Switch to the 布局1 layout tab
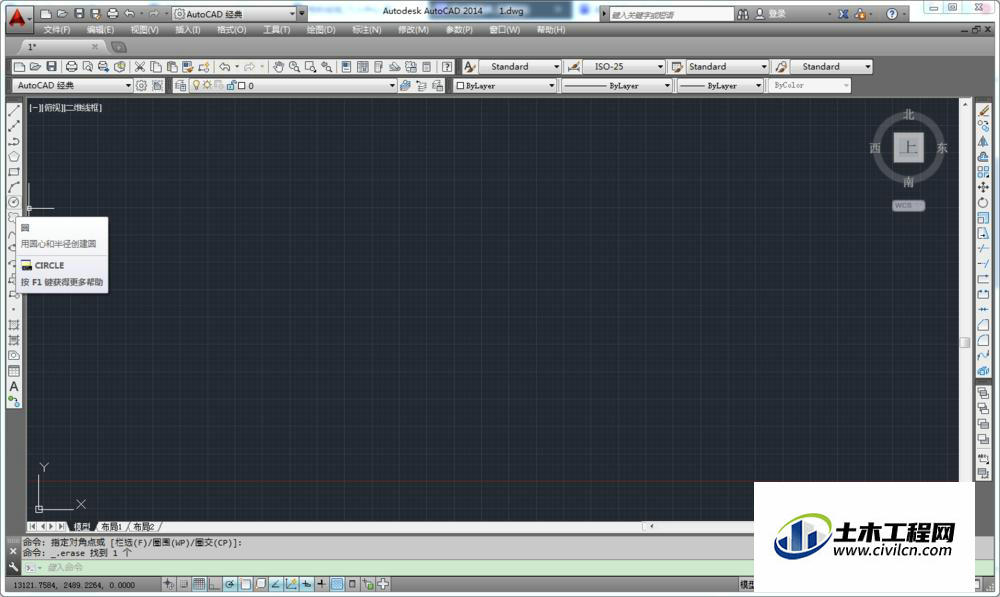 [112, 527]
